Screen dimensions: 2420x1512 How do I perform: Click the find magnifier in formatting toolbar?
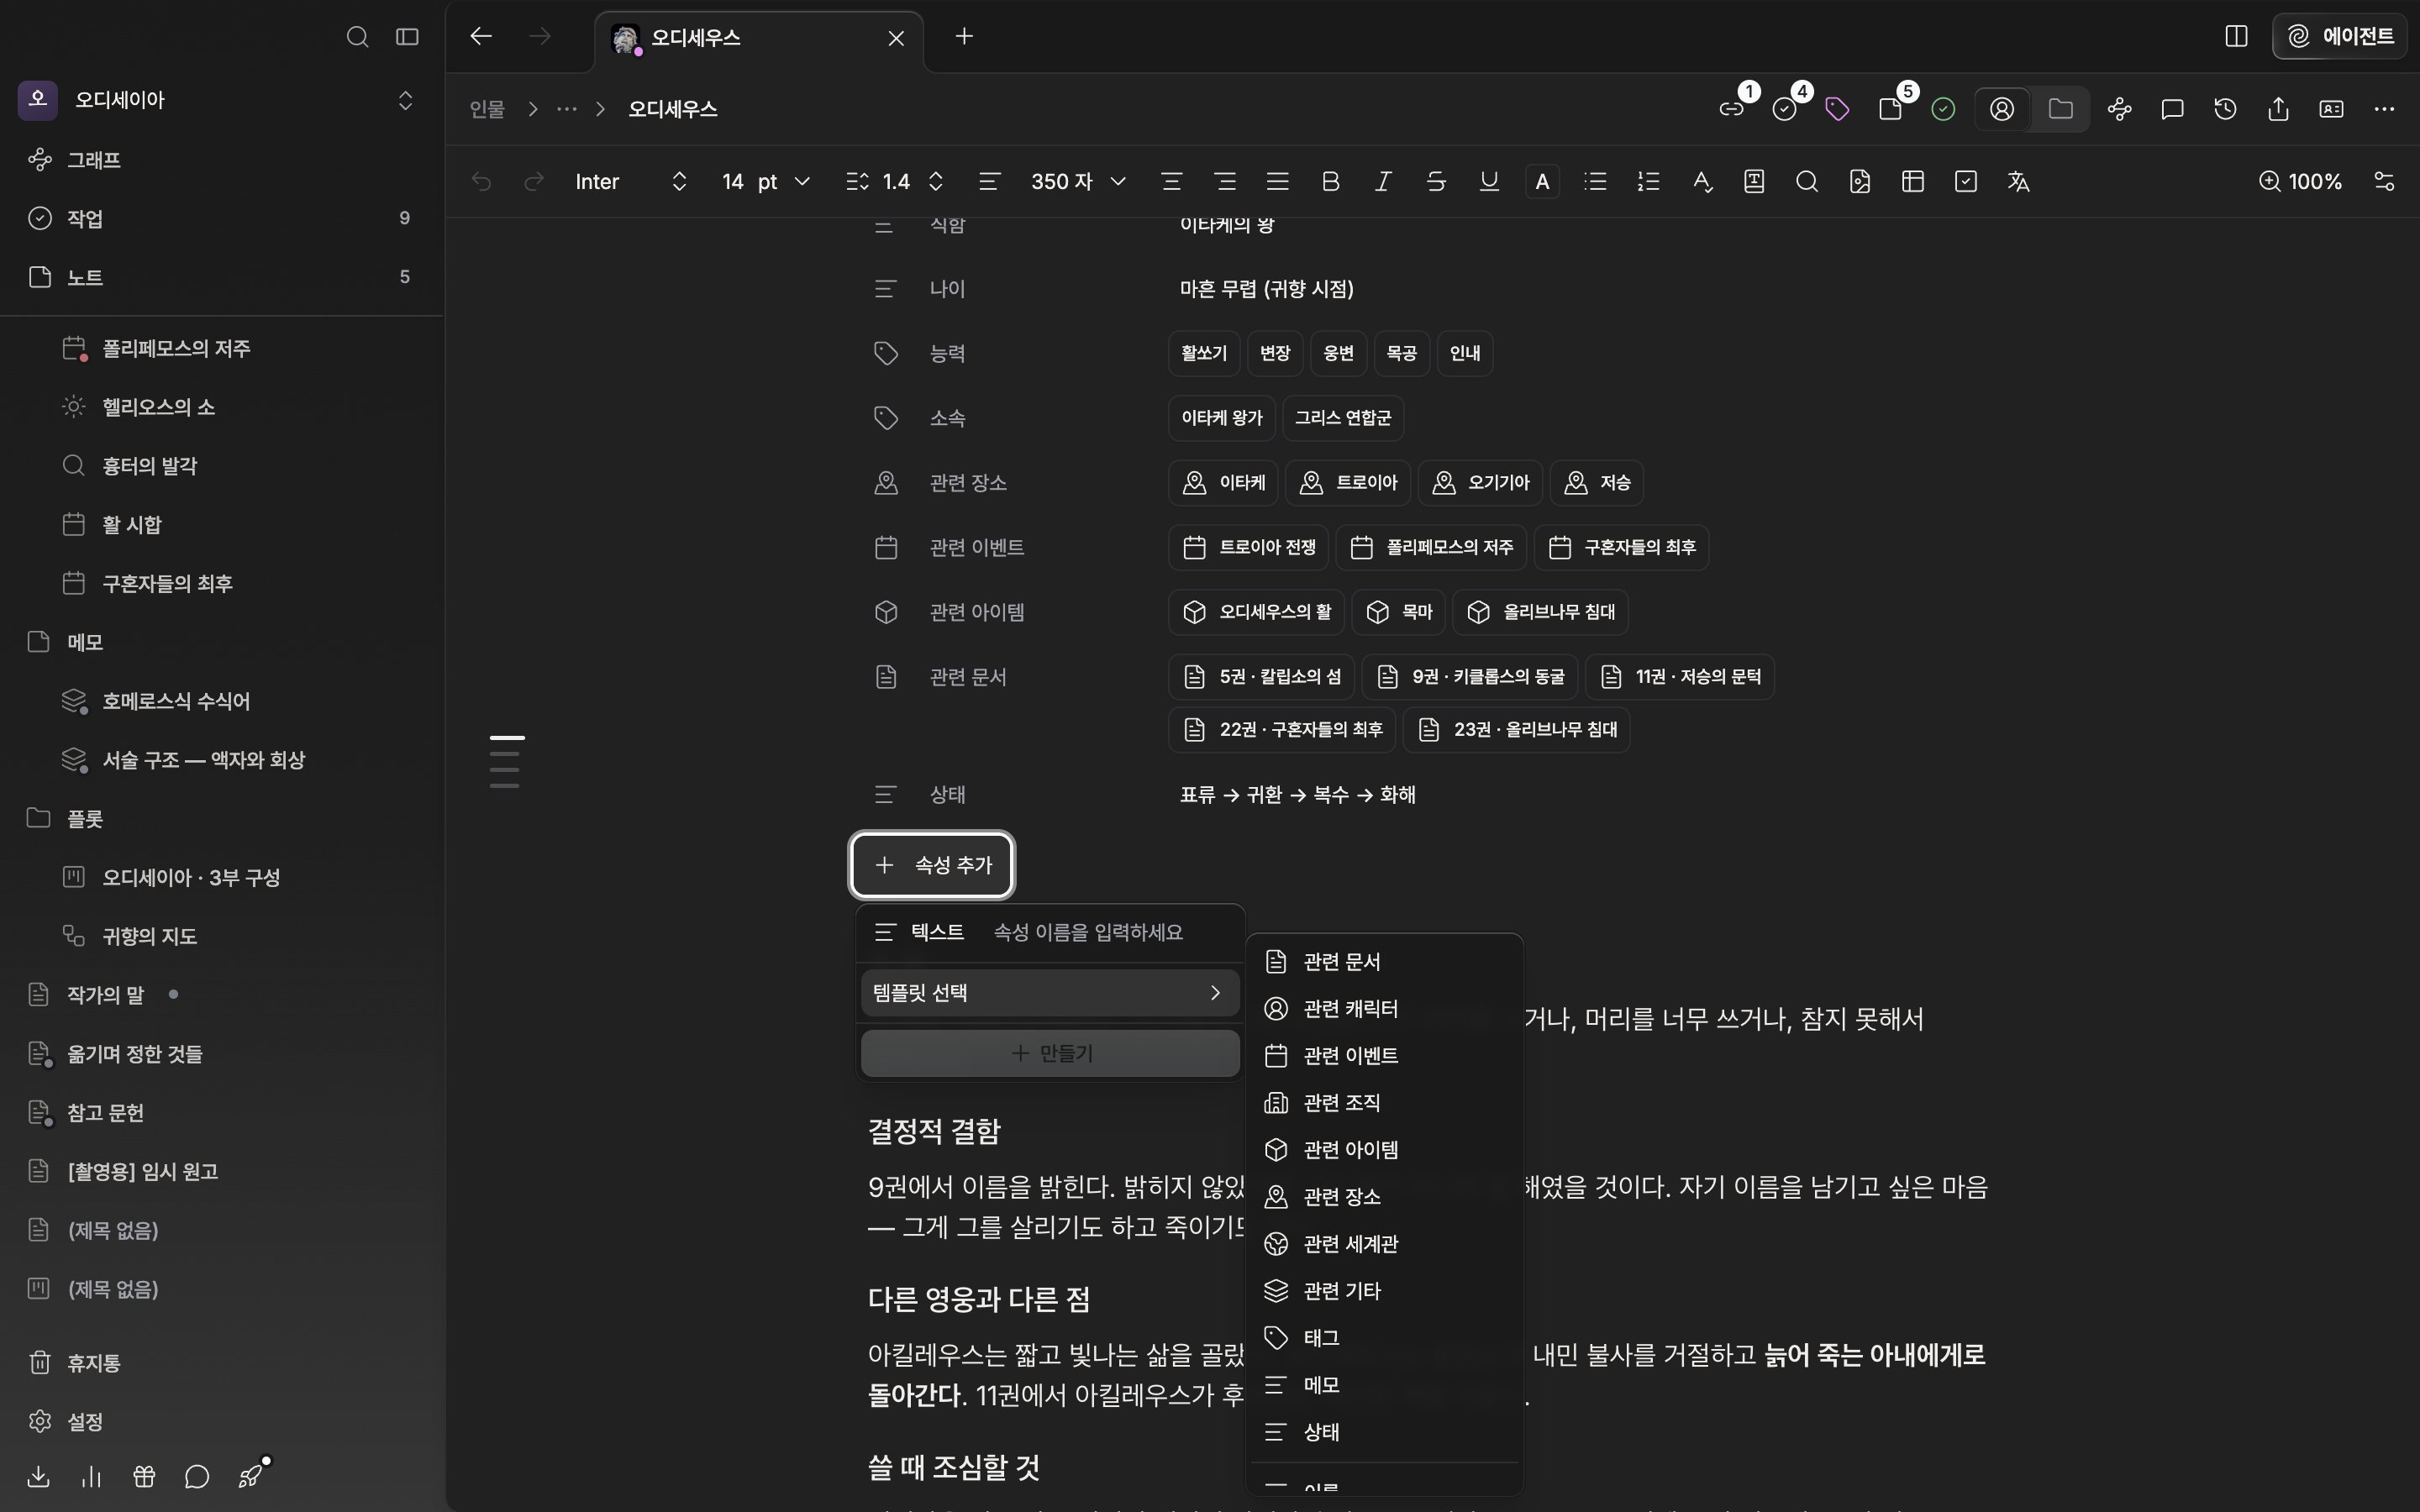(1806, 181)
